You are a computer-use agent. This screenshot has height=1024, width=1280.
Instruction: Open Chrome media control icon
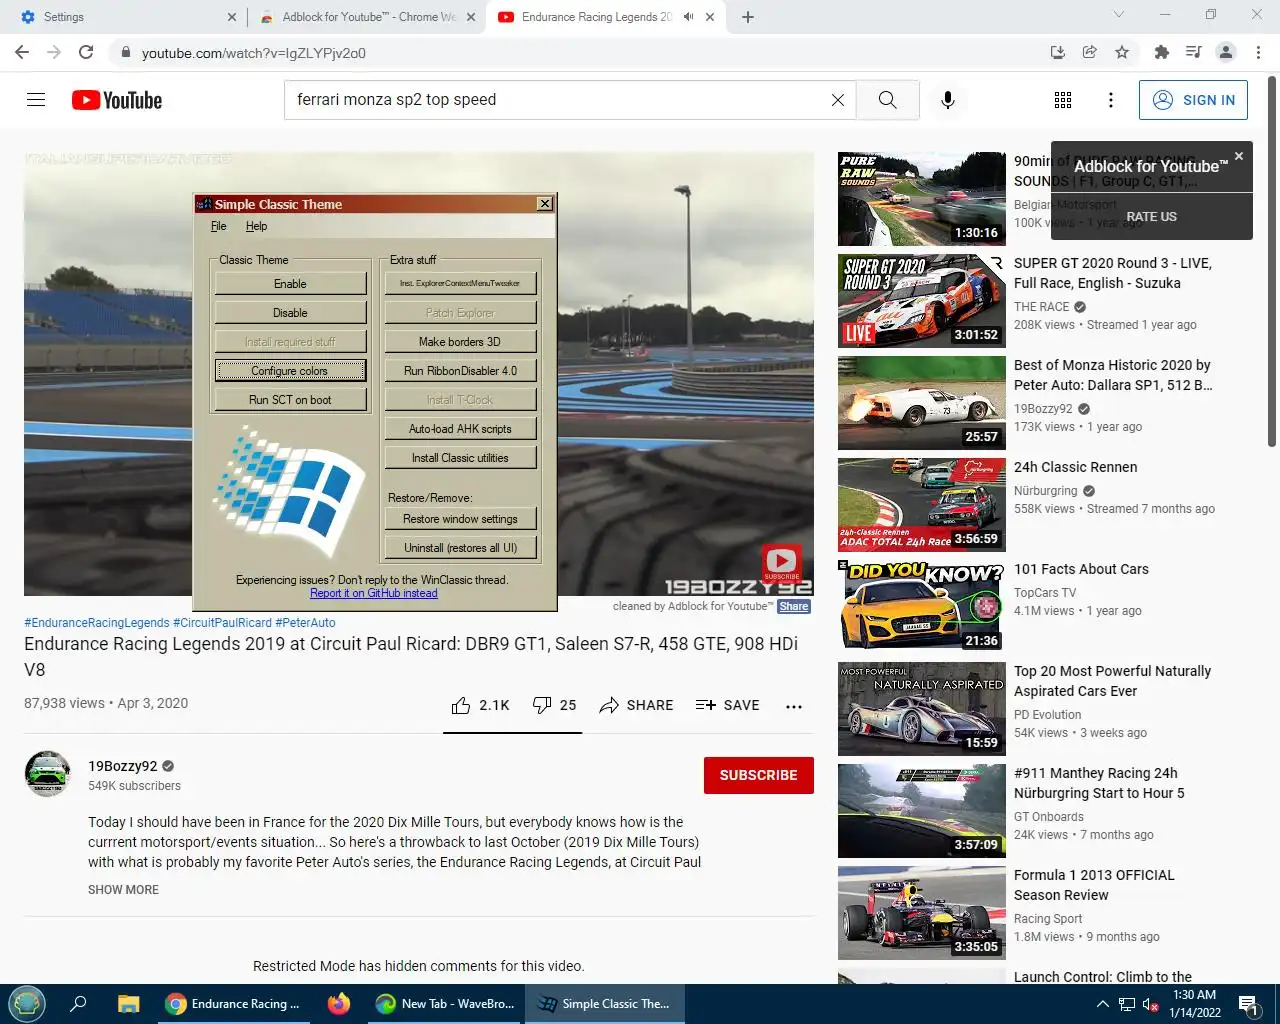click(x=1193, y=52)
